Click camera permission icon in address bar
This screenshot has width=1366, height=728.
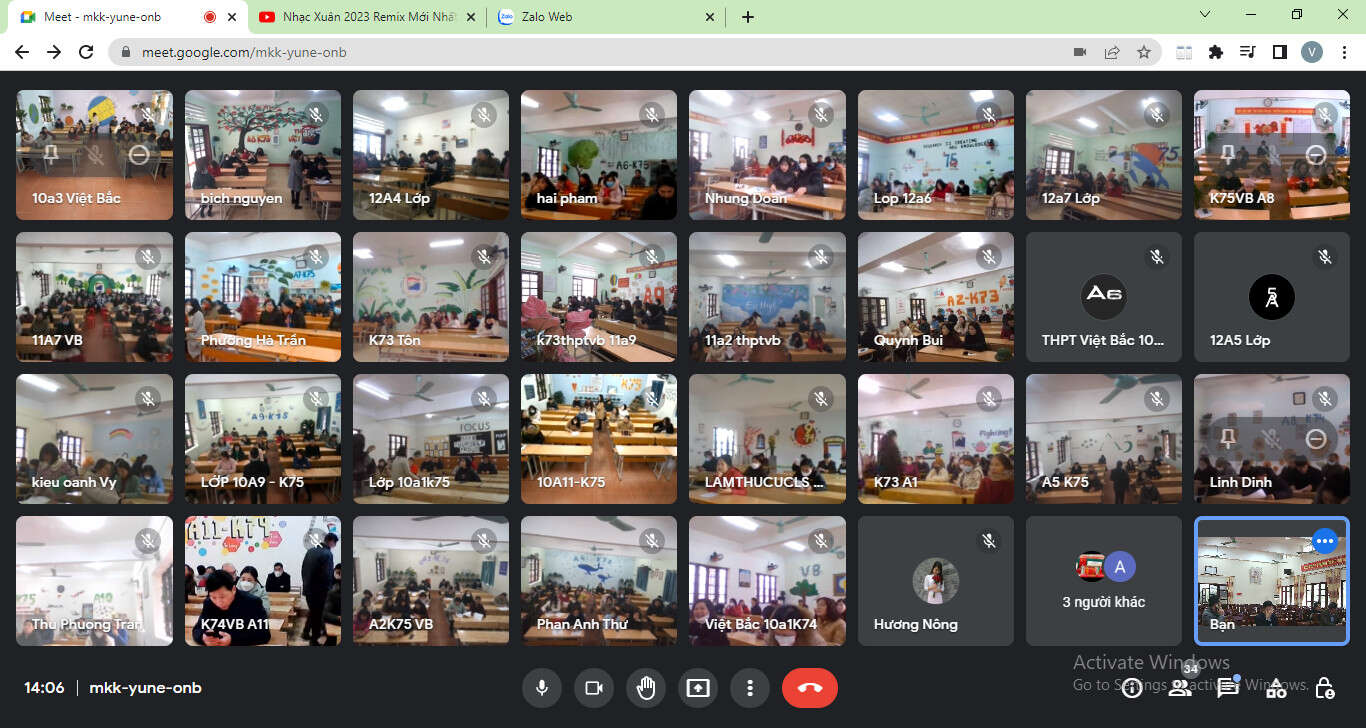pyautogui.click(x=1080, y=52)
